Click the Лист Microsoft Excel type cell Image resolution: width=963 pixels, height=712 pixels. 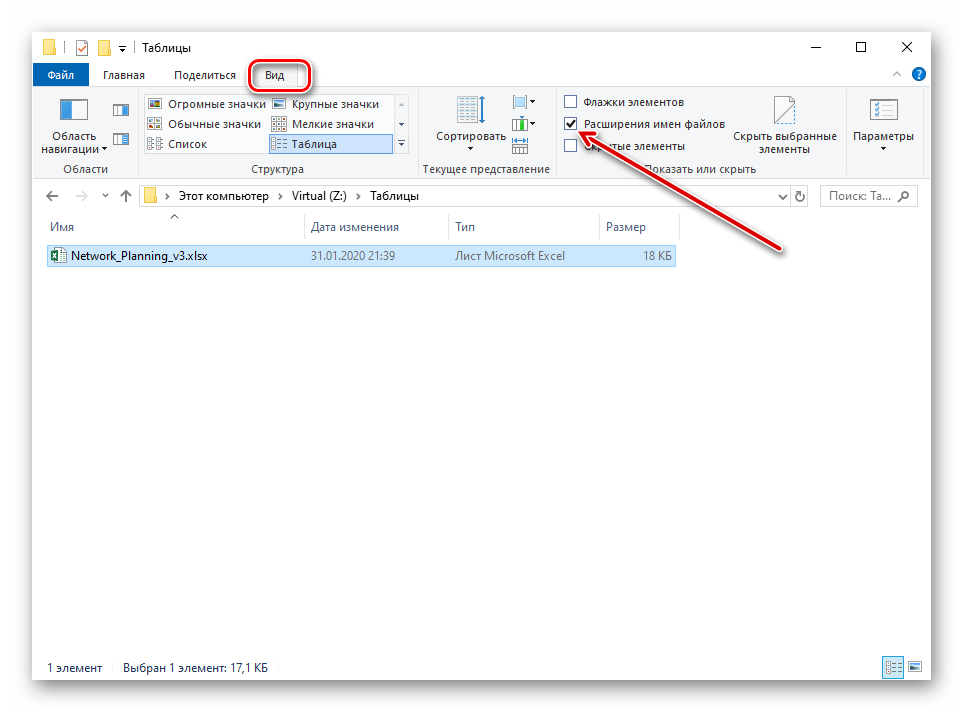click(510, 256)
